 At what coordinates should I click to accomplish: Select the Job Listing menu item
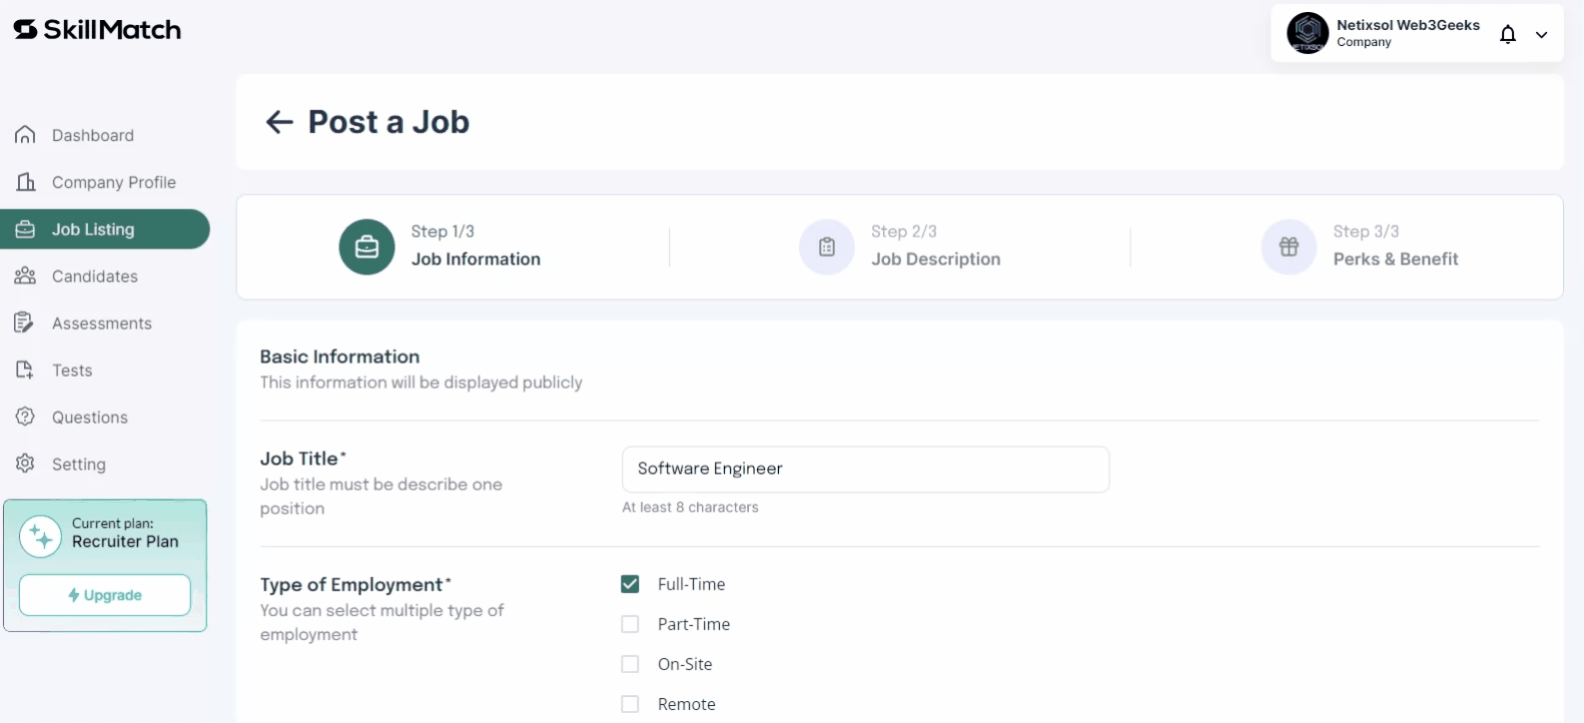tap(105, 229)
